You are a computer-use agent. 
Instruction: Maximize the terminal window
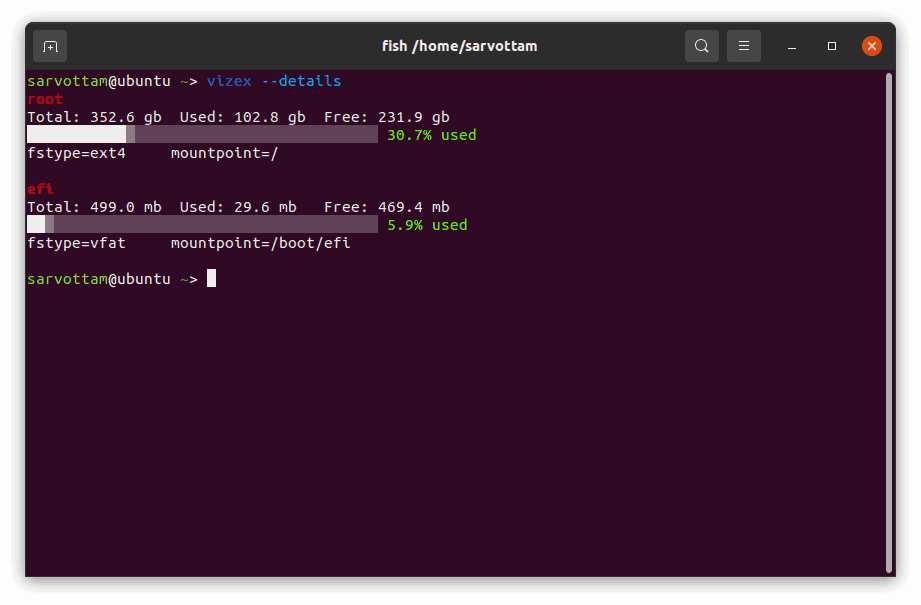tap(832, 46)
